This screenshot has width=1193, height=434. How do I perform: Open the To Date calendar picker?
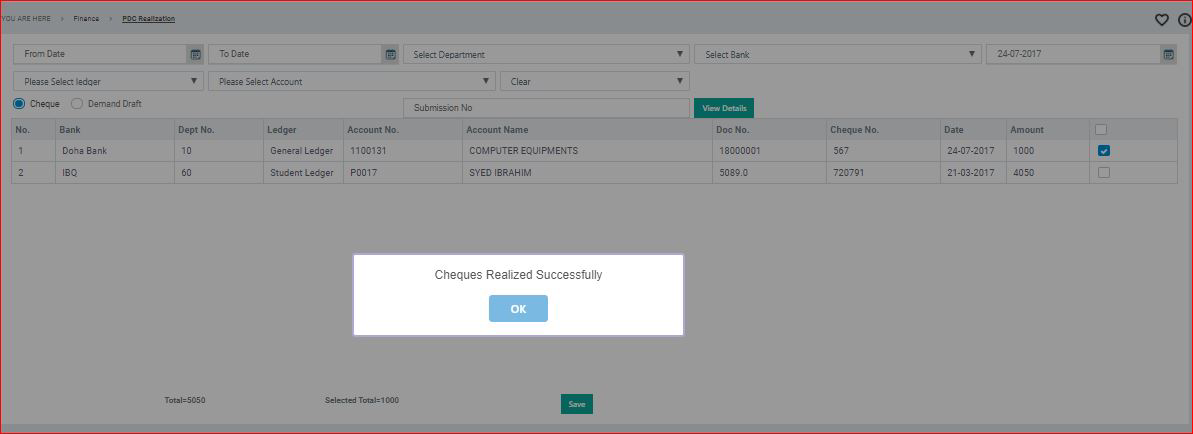(390, 54)
